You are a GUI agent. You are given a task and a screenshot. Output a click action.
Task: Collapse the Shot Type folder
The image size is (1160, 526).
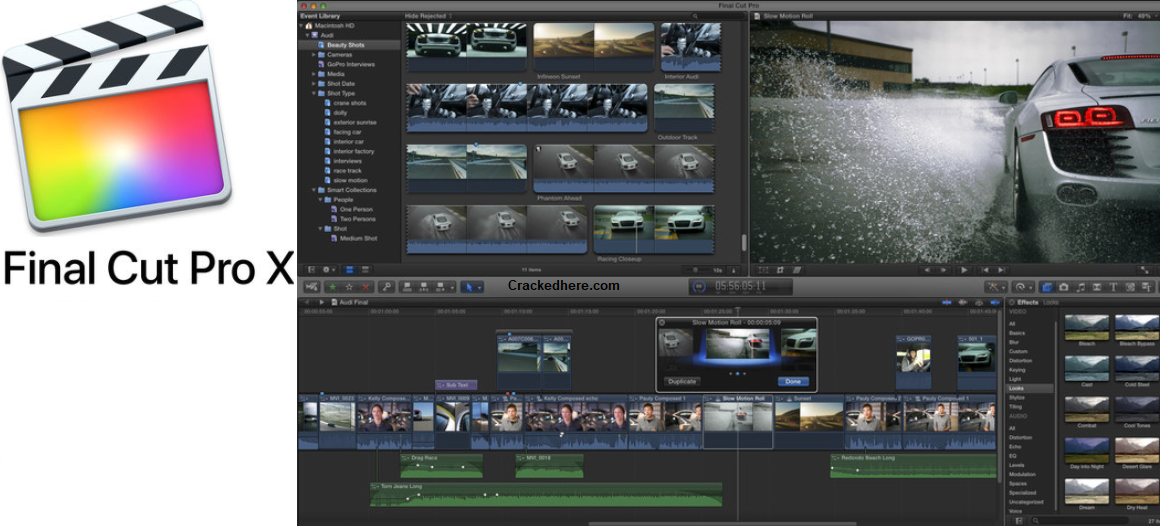(314, 93)
